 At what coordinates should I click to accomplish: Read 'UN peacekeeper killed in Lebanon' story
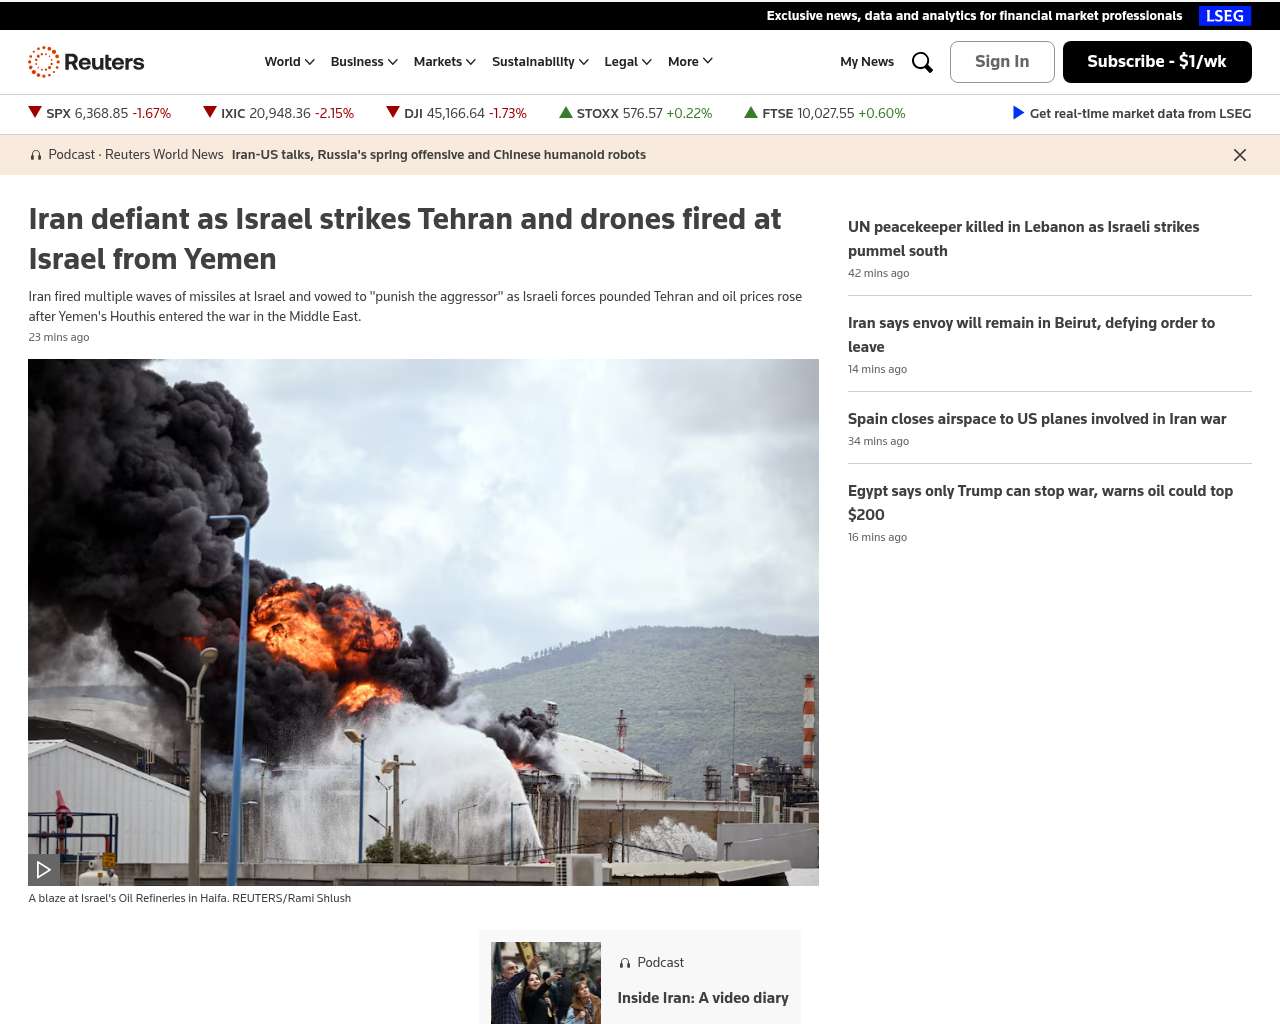pyautogui.click(x=1024, y=239)
